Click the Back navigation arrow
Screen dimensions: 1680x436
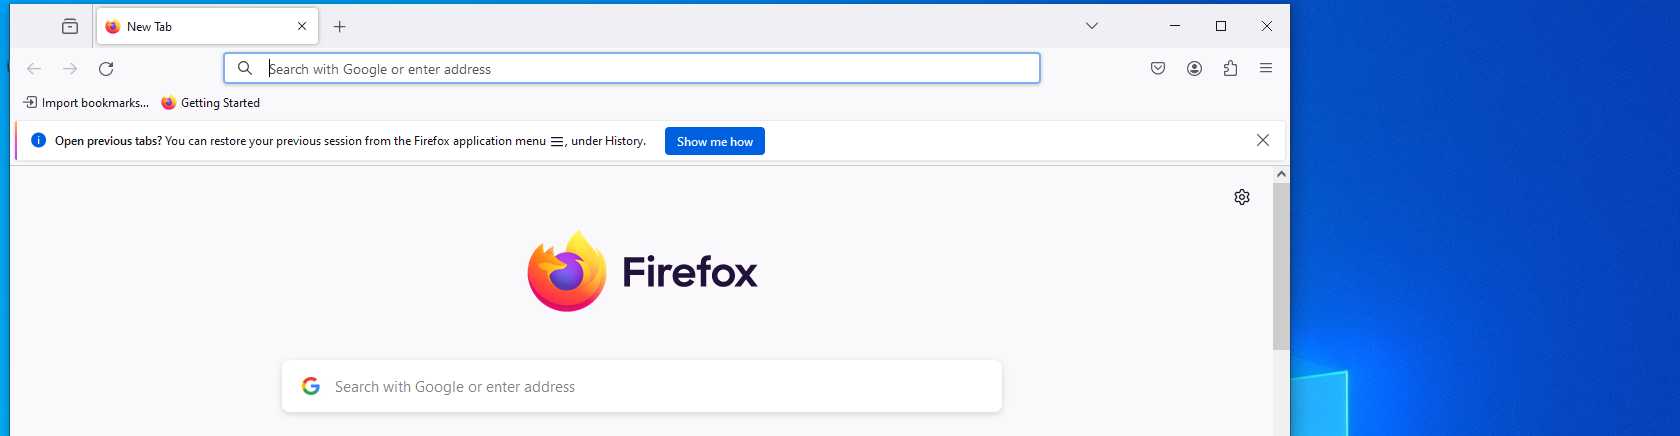pos(34,69)
